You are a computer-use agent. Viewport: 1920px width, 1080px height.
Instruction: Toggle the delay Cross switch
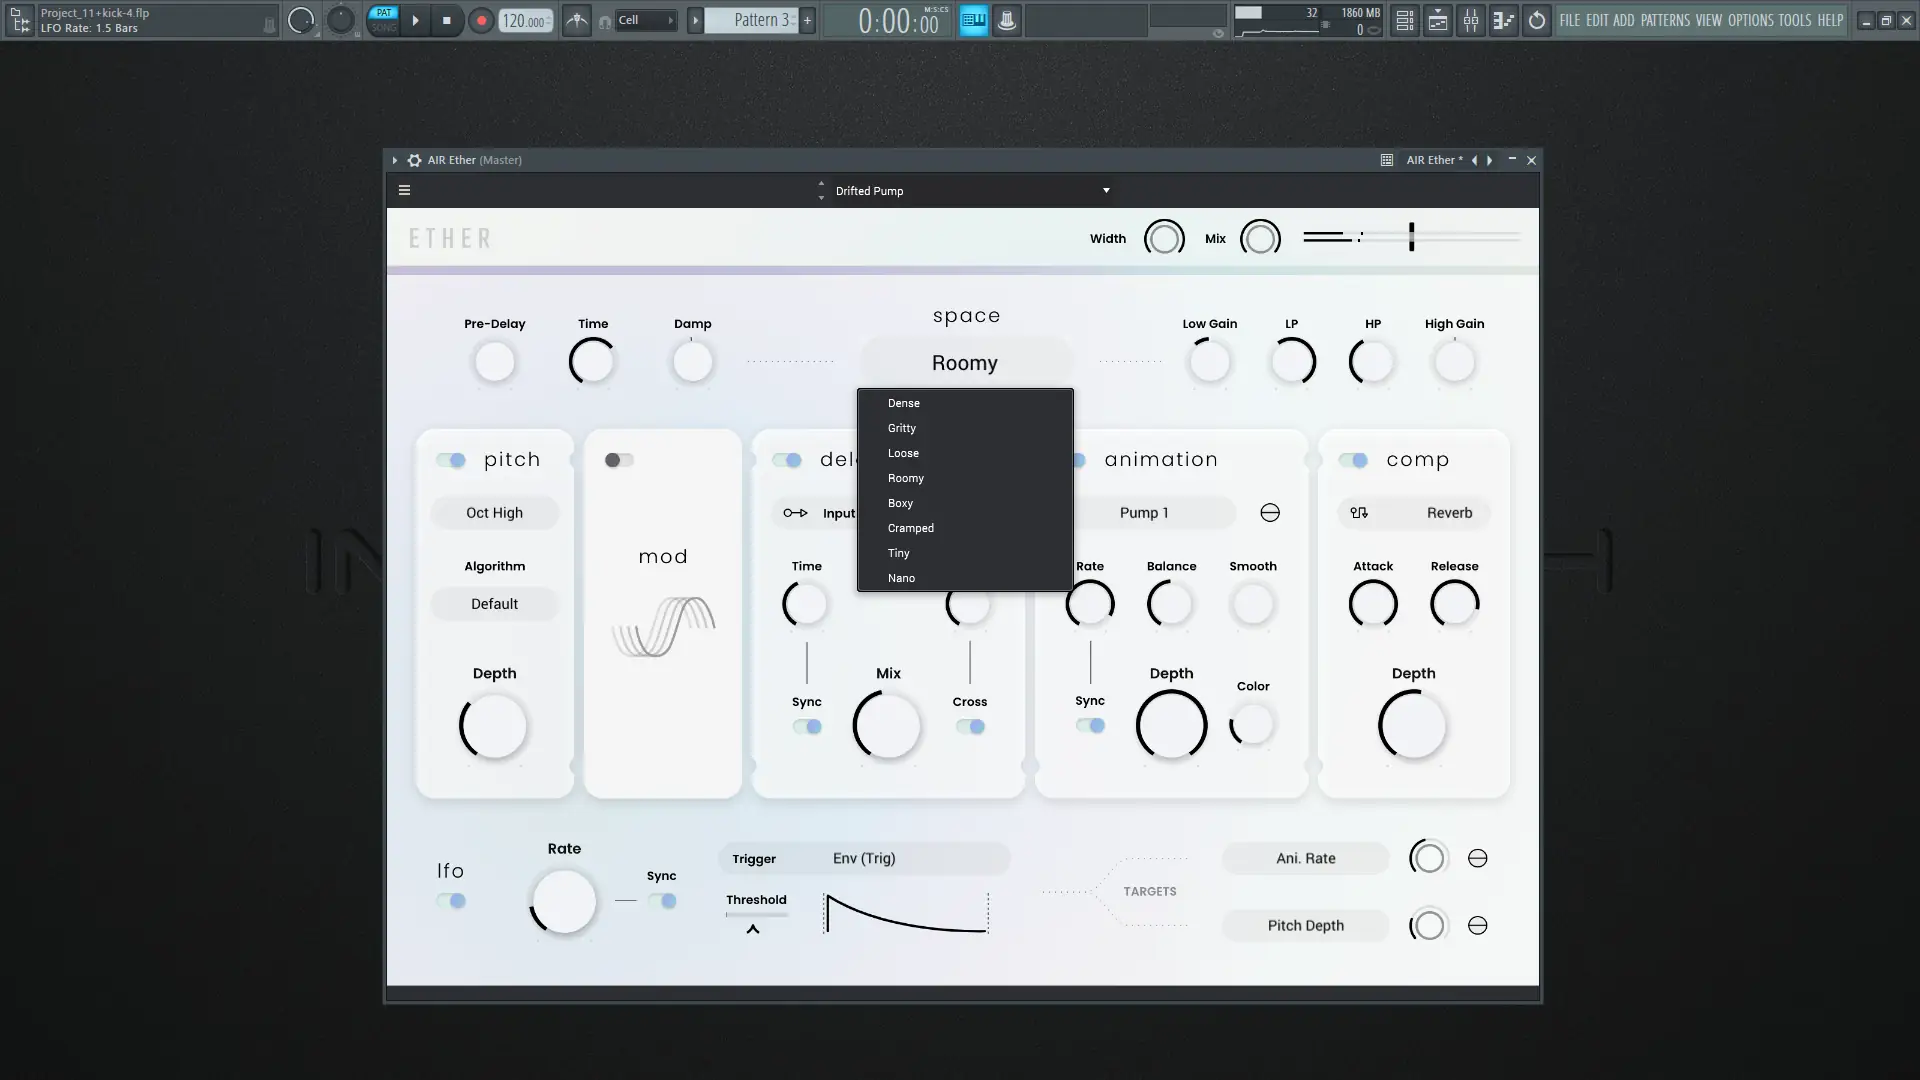pos(970,727)
